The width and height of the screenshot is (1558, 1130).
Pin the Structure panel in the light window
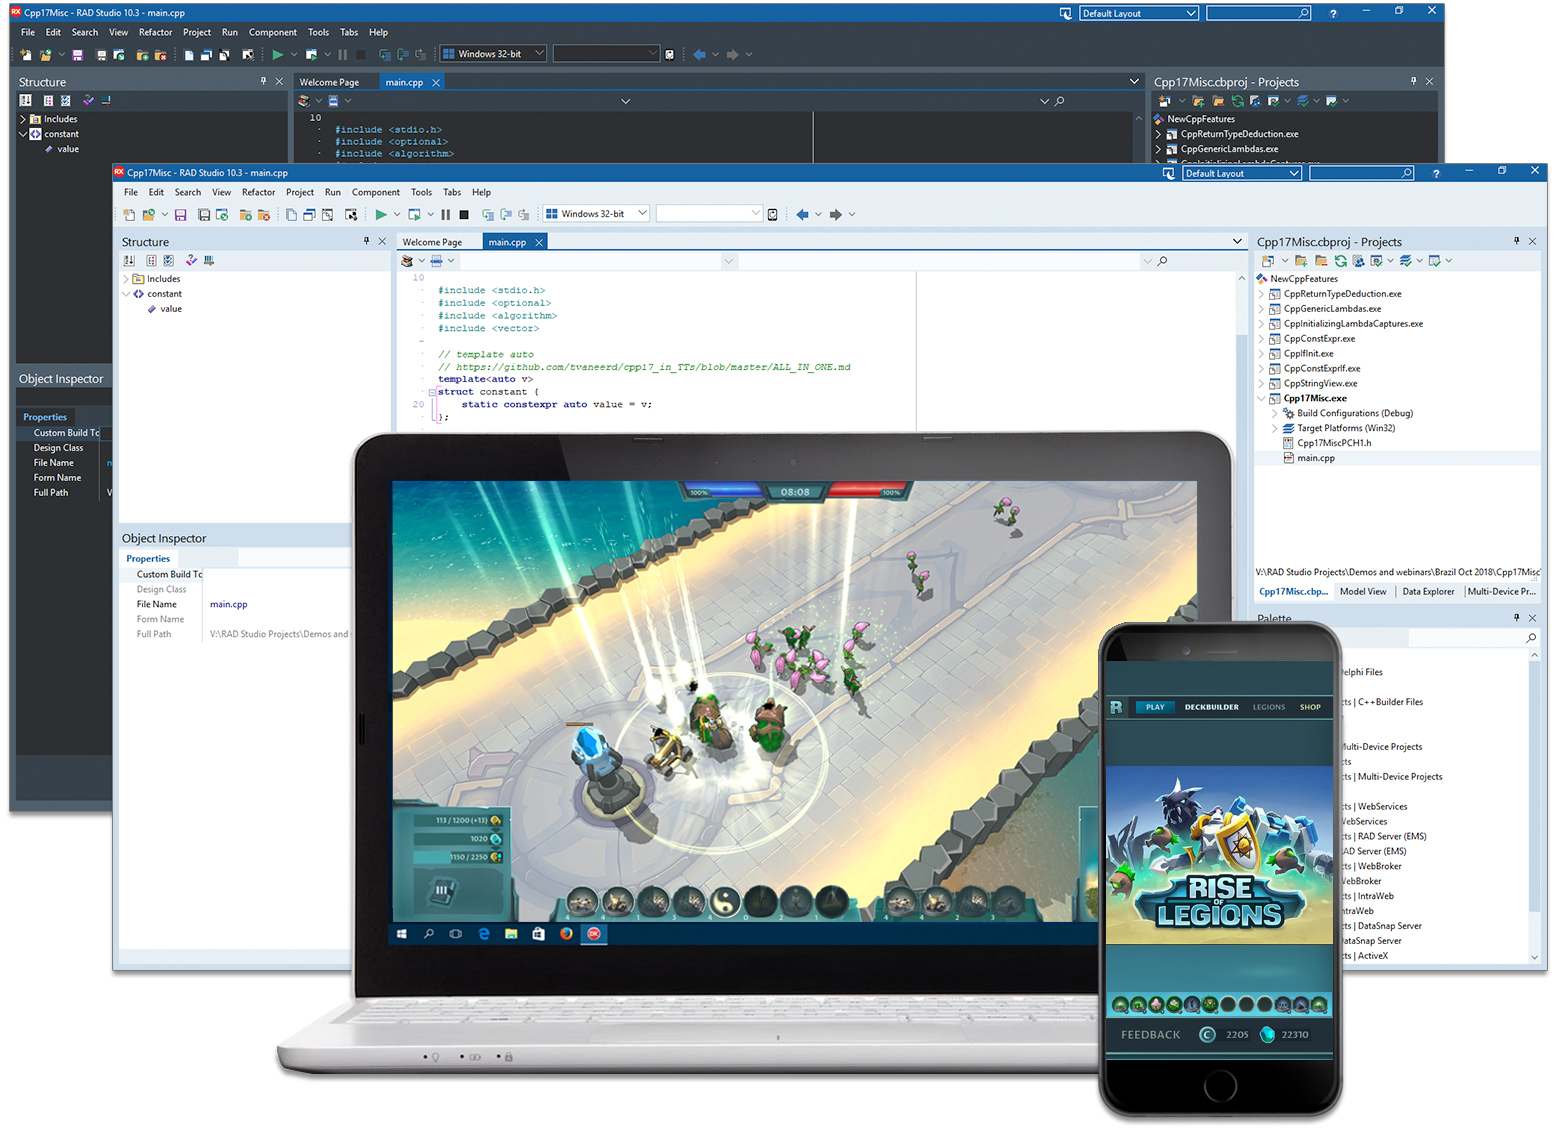[366, 241]
